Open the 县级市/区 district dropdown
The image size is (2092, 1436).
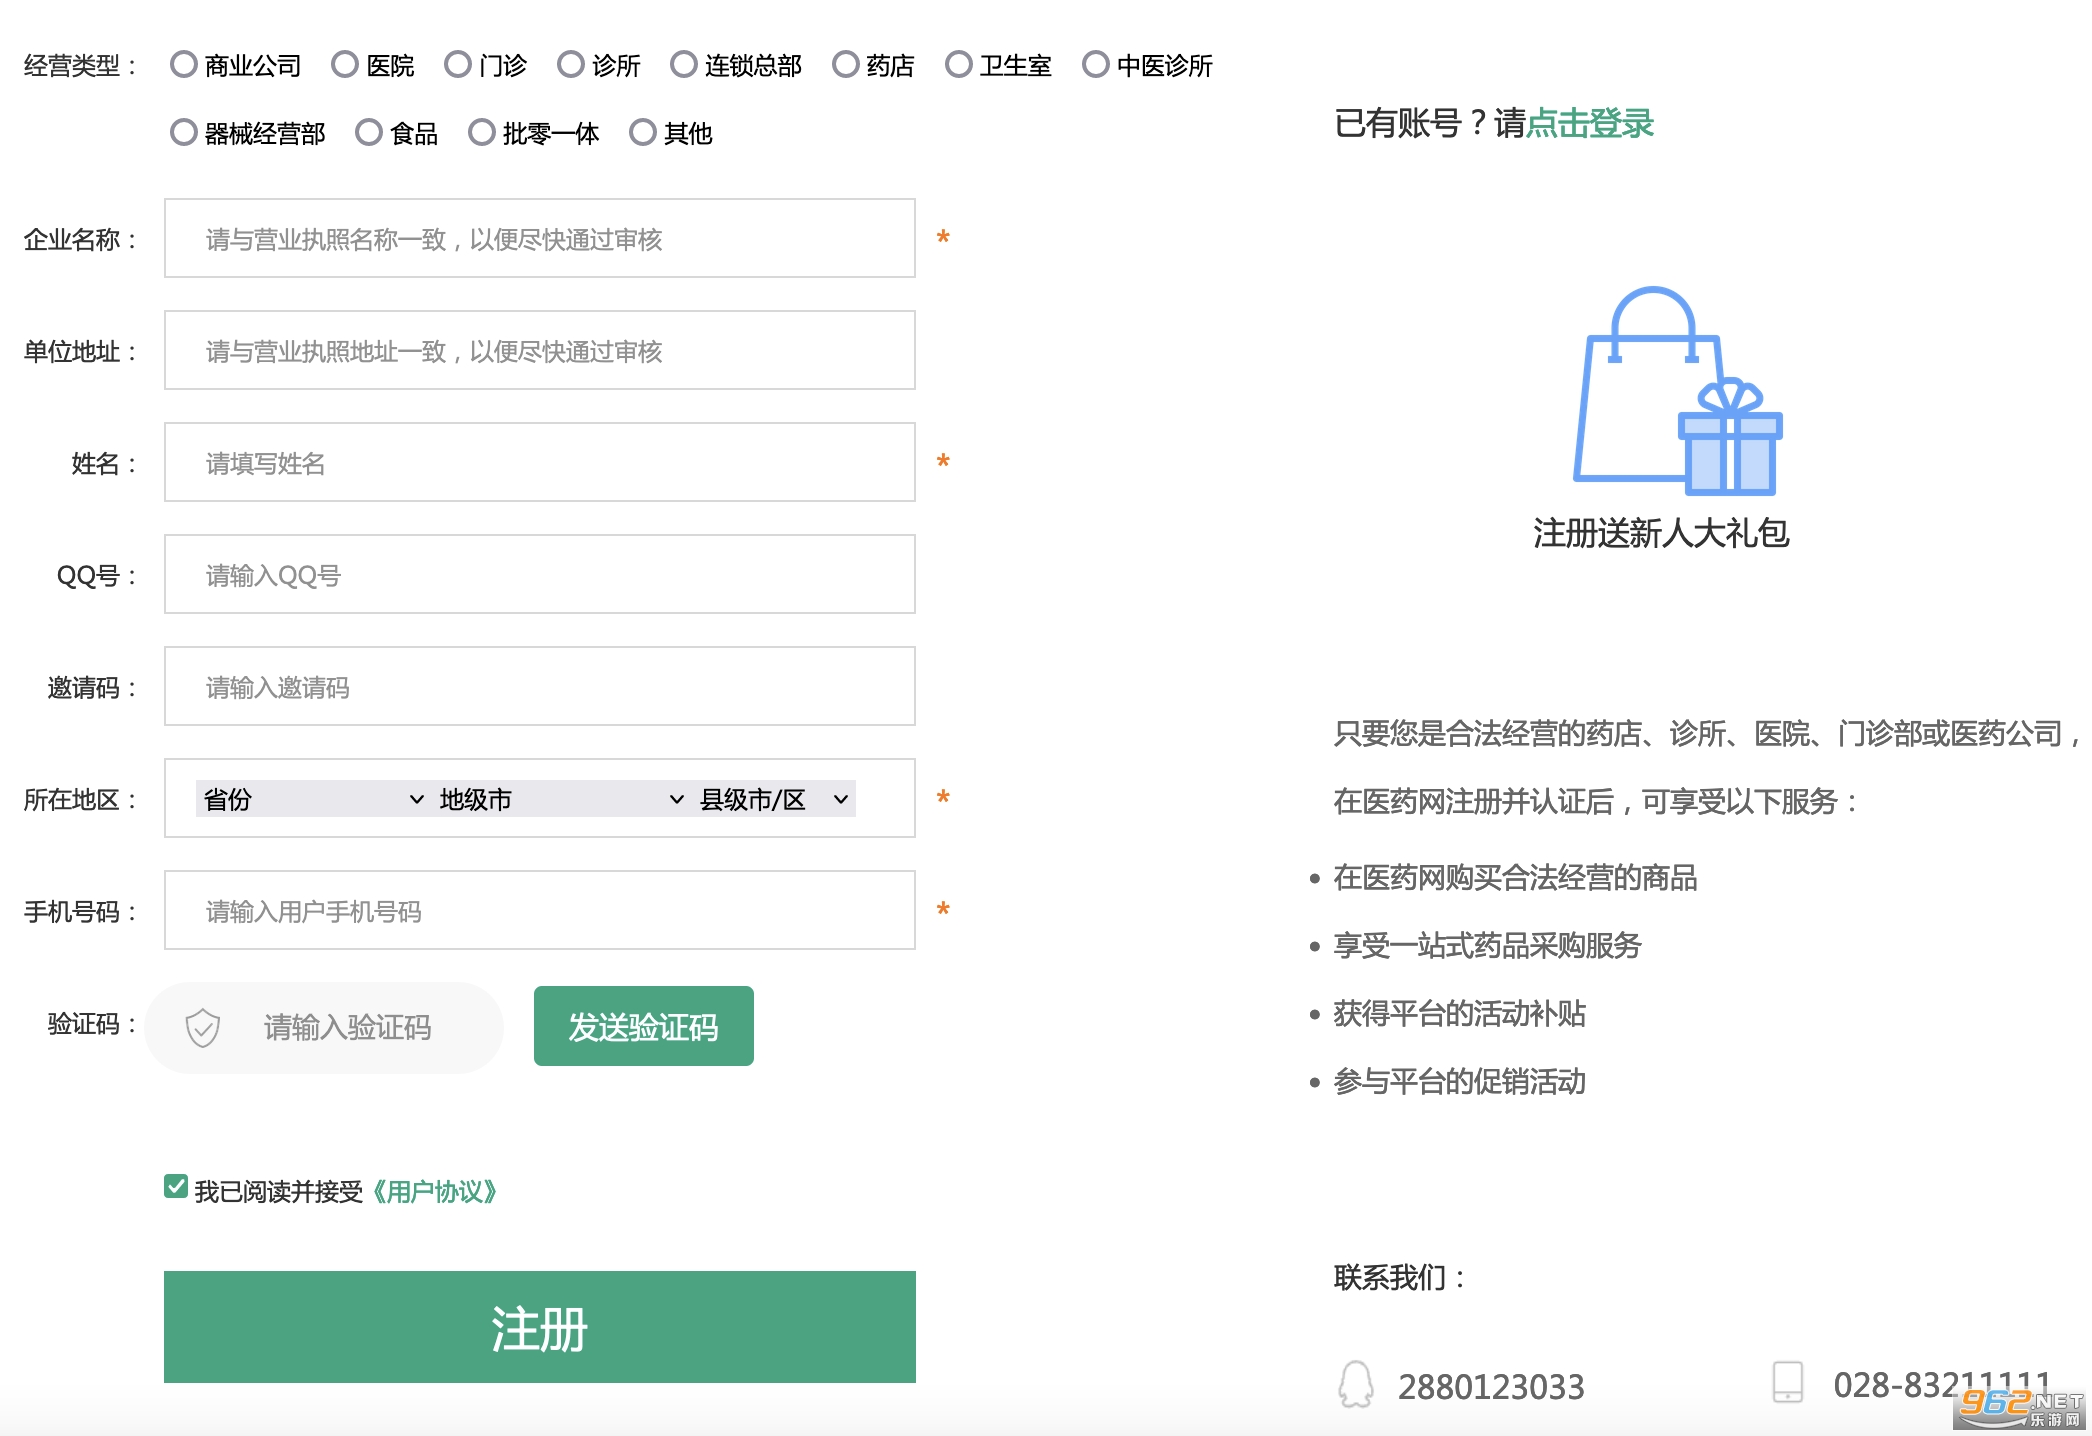[774, 799]
